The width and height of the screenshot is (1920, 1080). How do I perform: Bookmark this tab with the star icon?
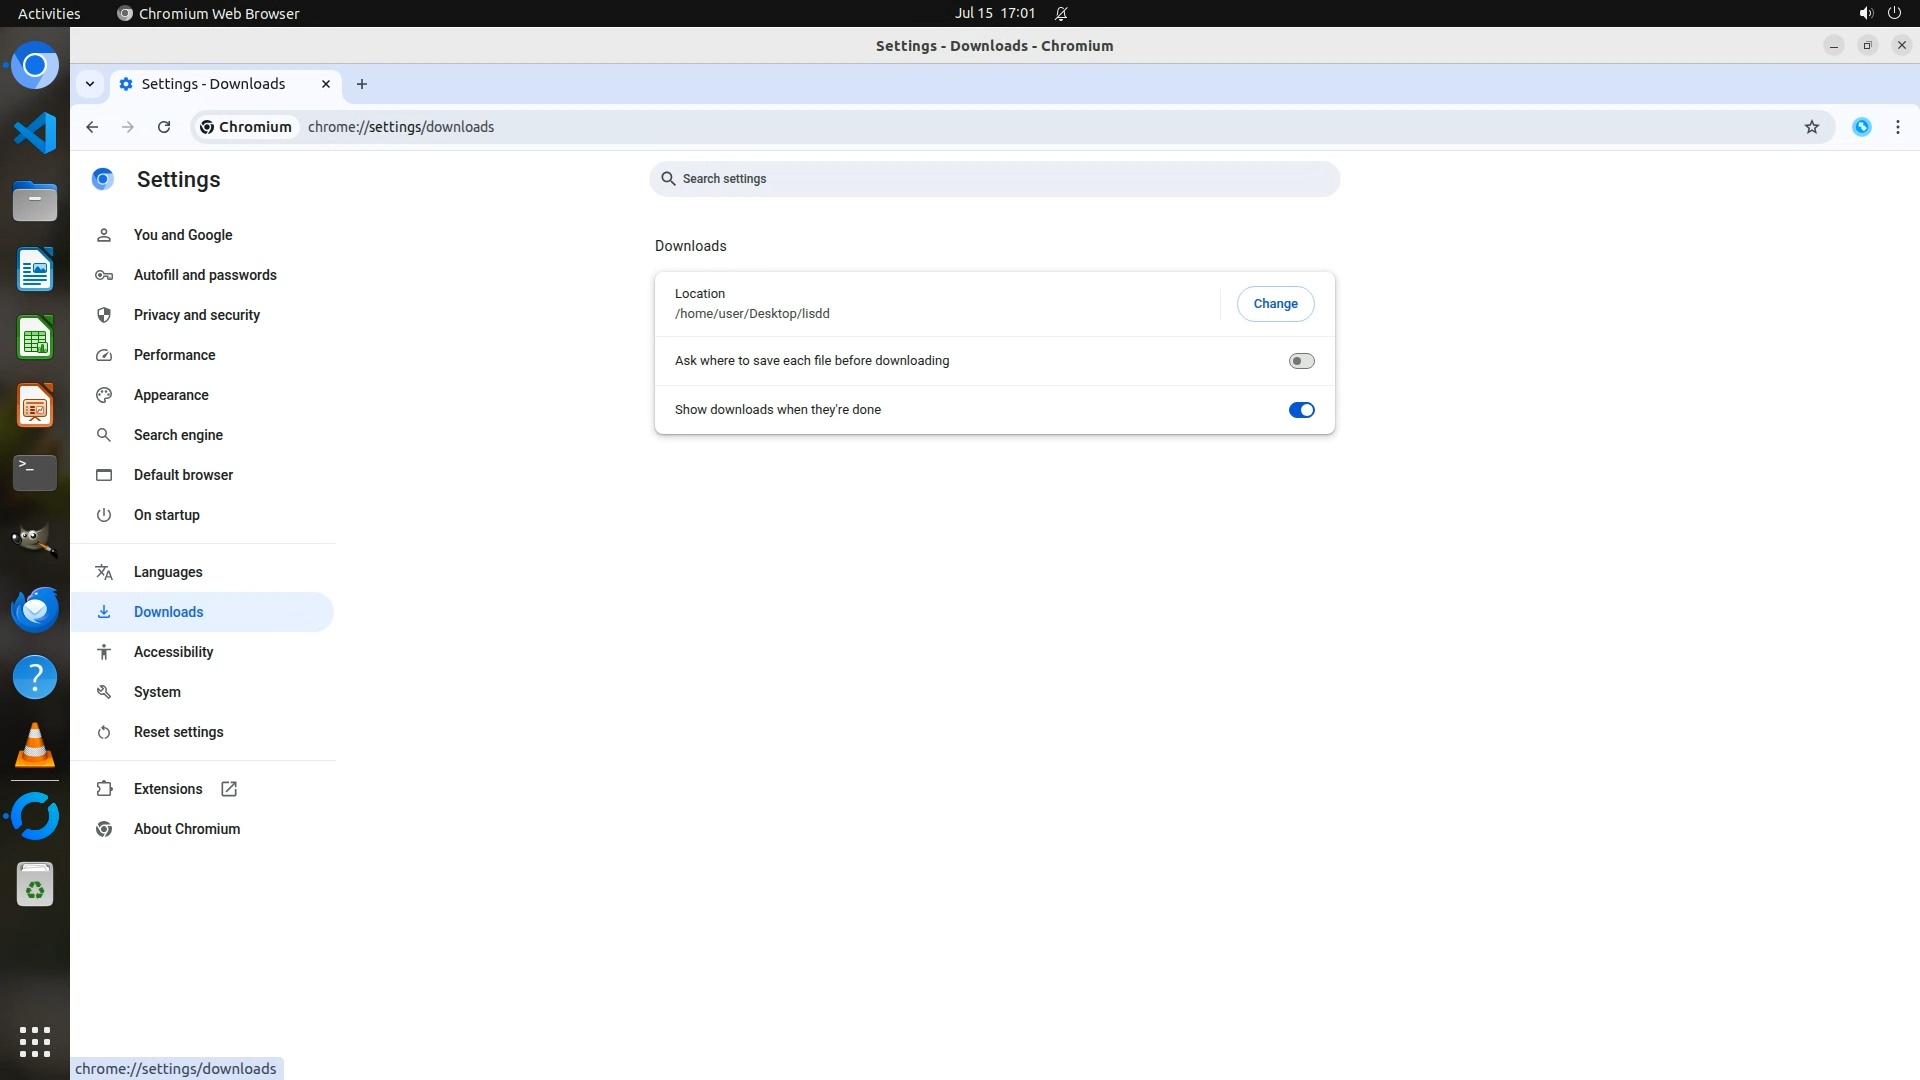pos(1811,127)
